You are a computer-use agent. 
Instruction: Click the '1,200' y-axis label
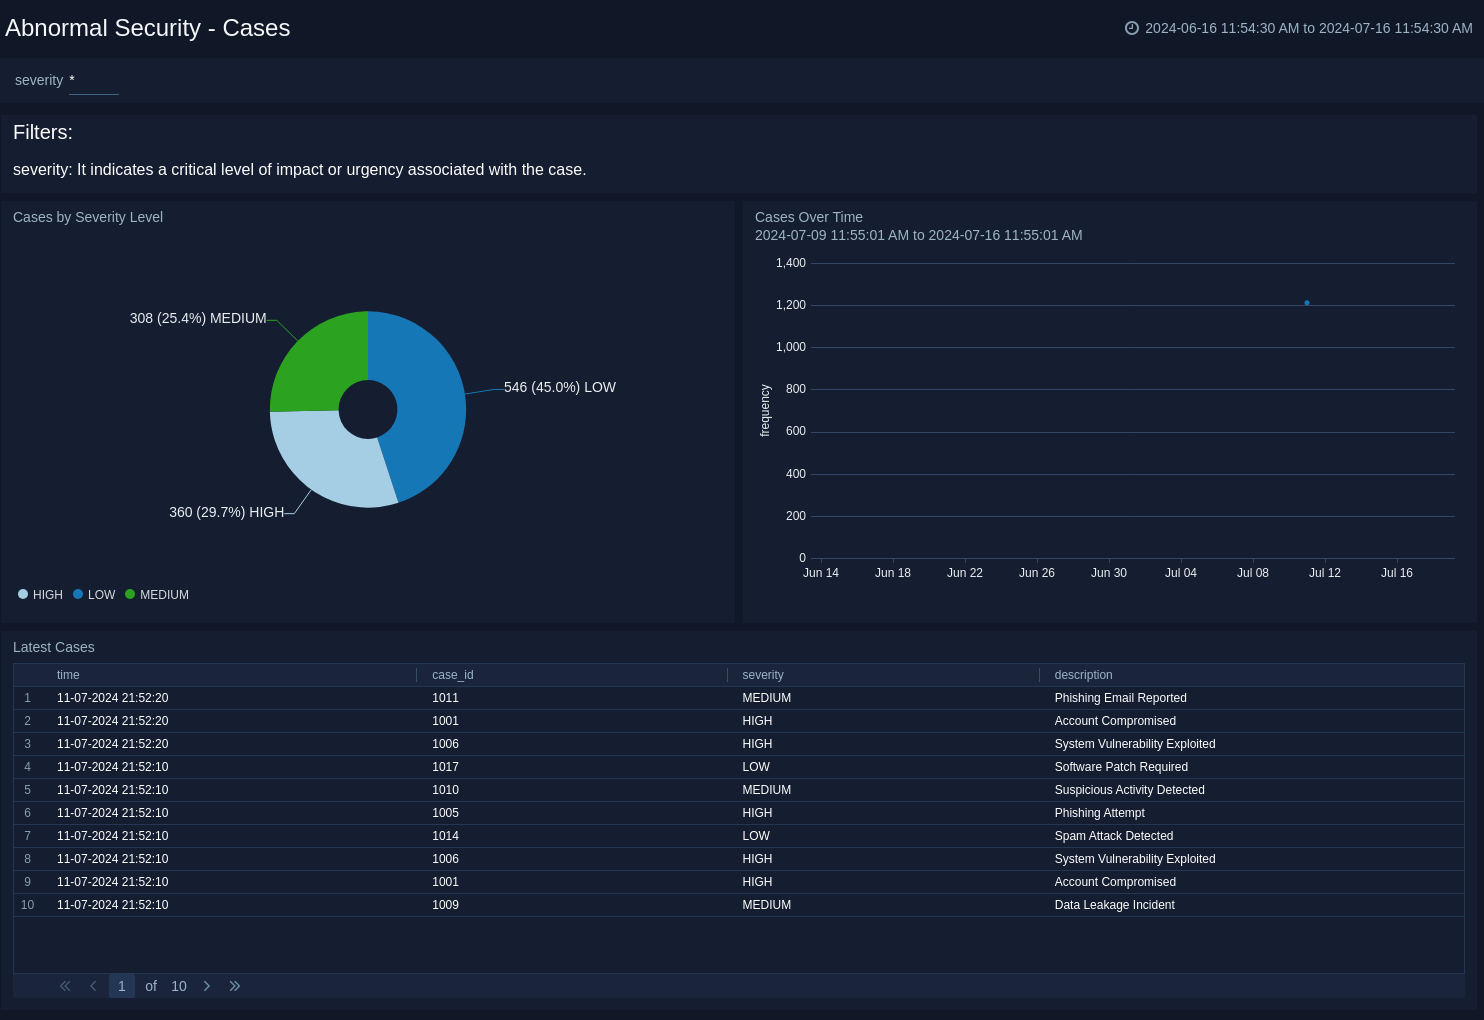790,305
